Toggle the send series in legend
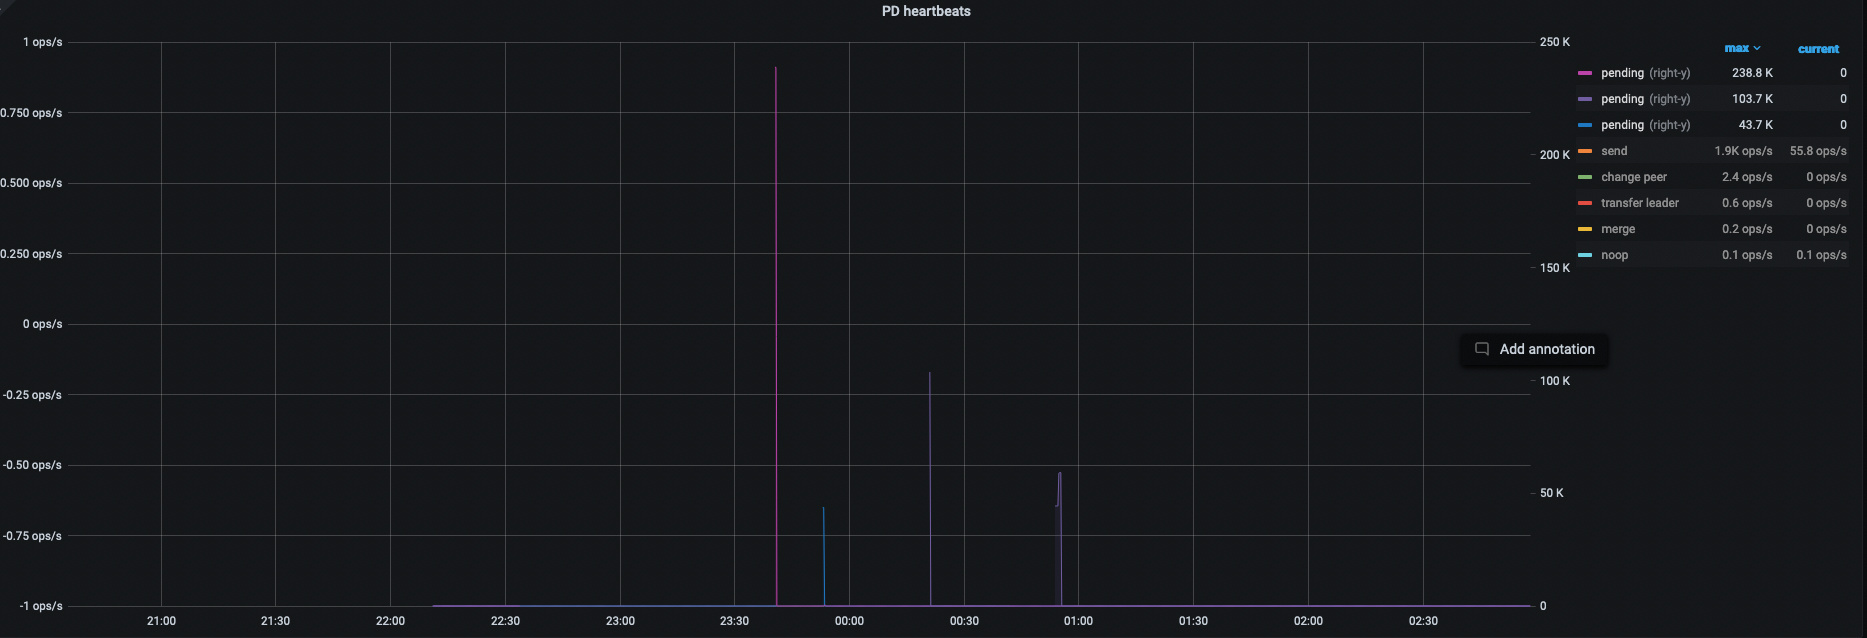 1614,151
